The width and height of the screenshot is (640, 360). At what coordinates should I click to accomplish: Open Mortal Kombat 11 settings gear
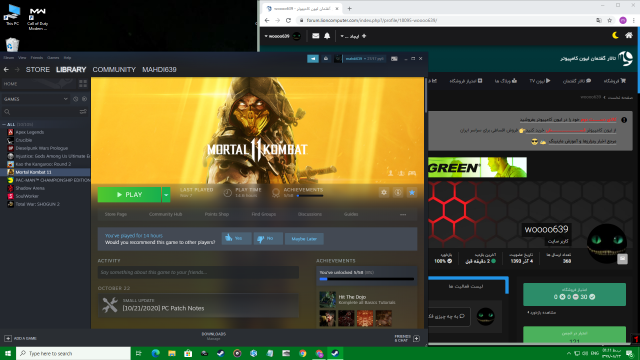click(384, 192)
